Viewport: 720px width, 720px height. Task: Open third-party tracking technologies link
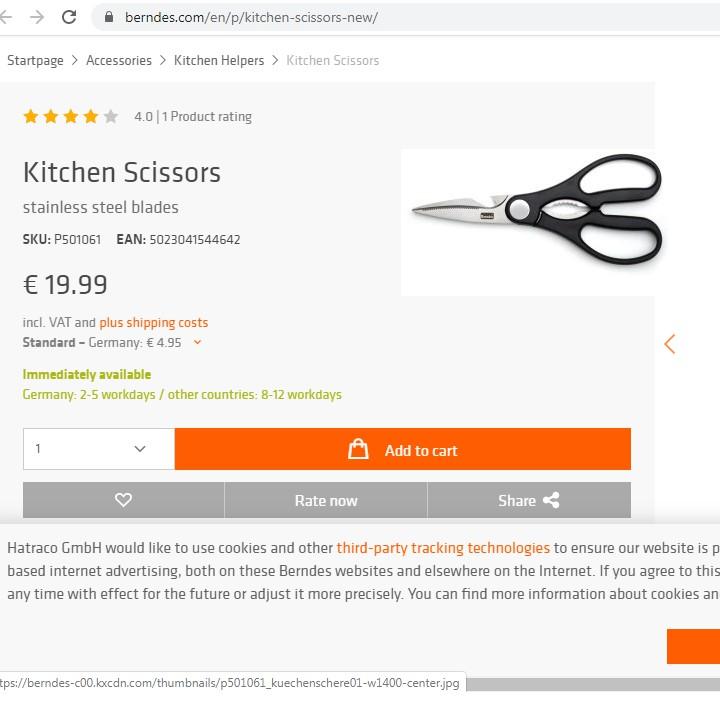(443, 548)
